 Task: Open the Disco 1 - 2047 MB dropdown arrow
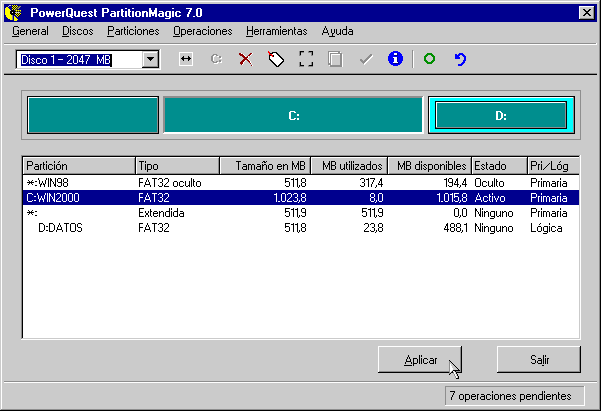tap(150, 59)
